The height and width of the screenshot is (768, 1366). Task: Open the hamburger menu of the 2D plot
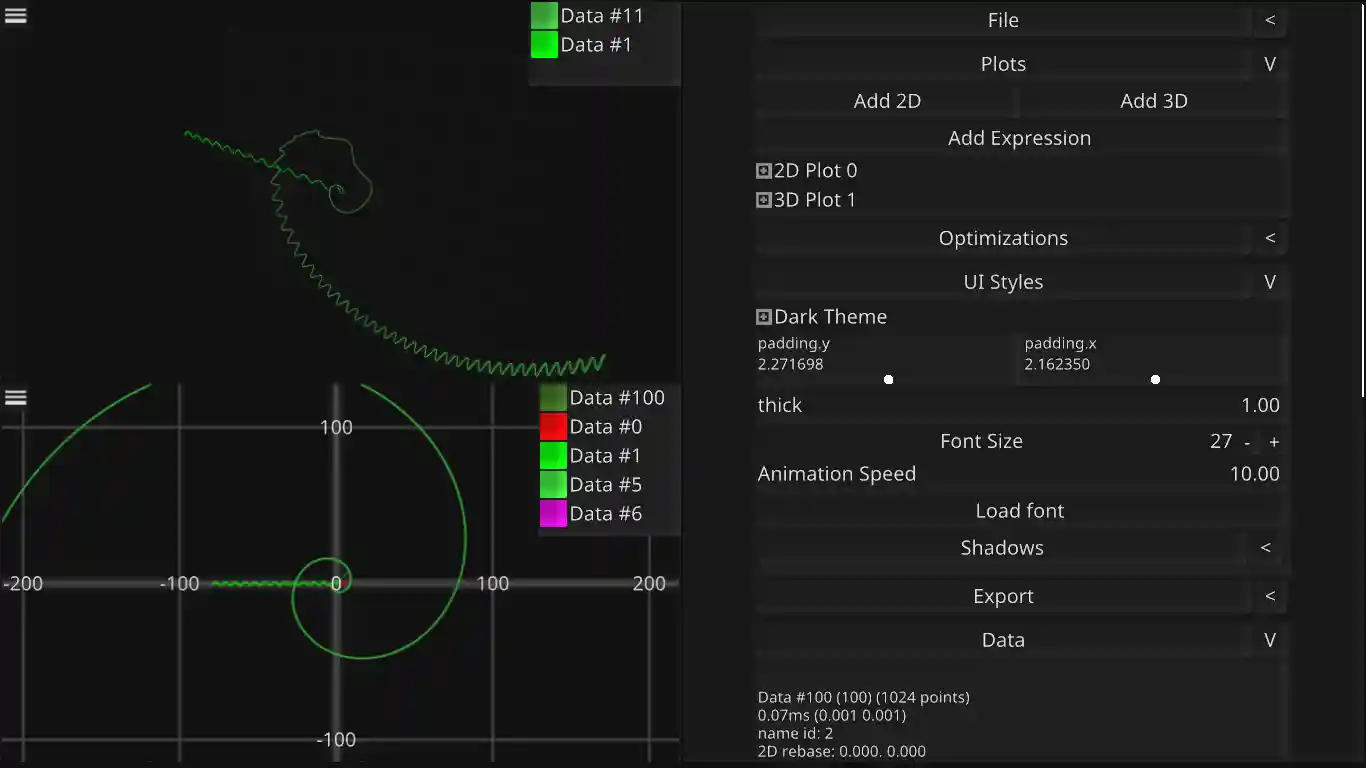coord(15,397)
